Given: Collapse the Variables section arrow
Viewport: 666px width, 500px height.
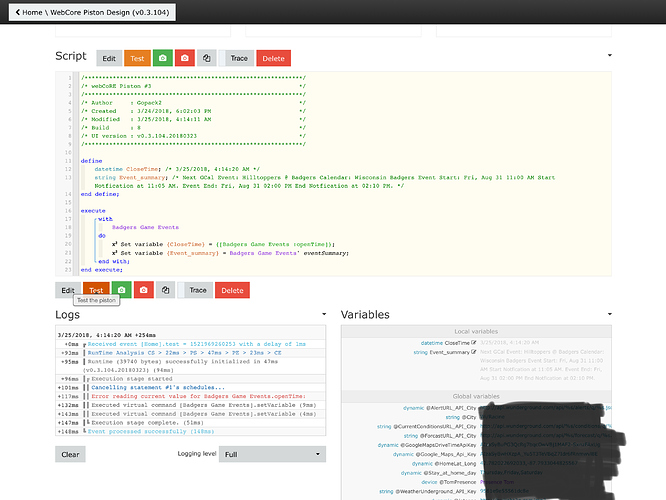Looking at the screenshot, I should click(610, 314).
